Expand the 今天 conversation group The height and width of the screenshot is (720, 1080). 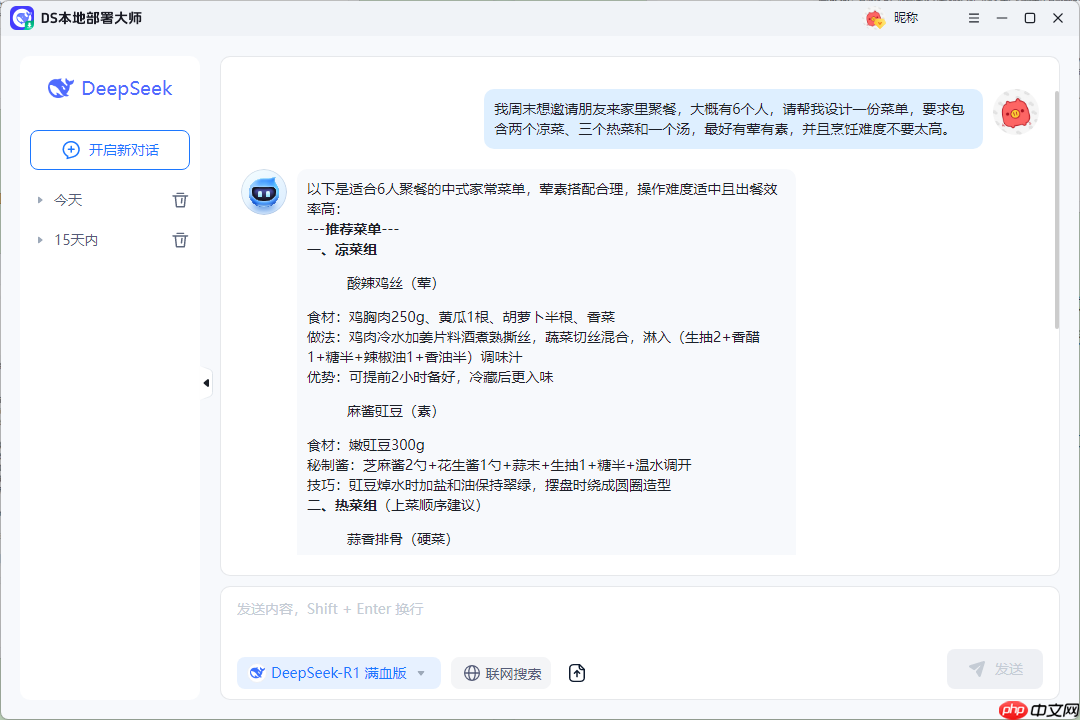[x=39, y=199]
